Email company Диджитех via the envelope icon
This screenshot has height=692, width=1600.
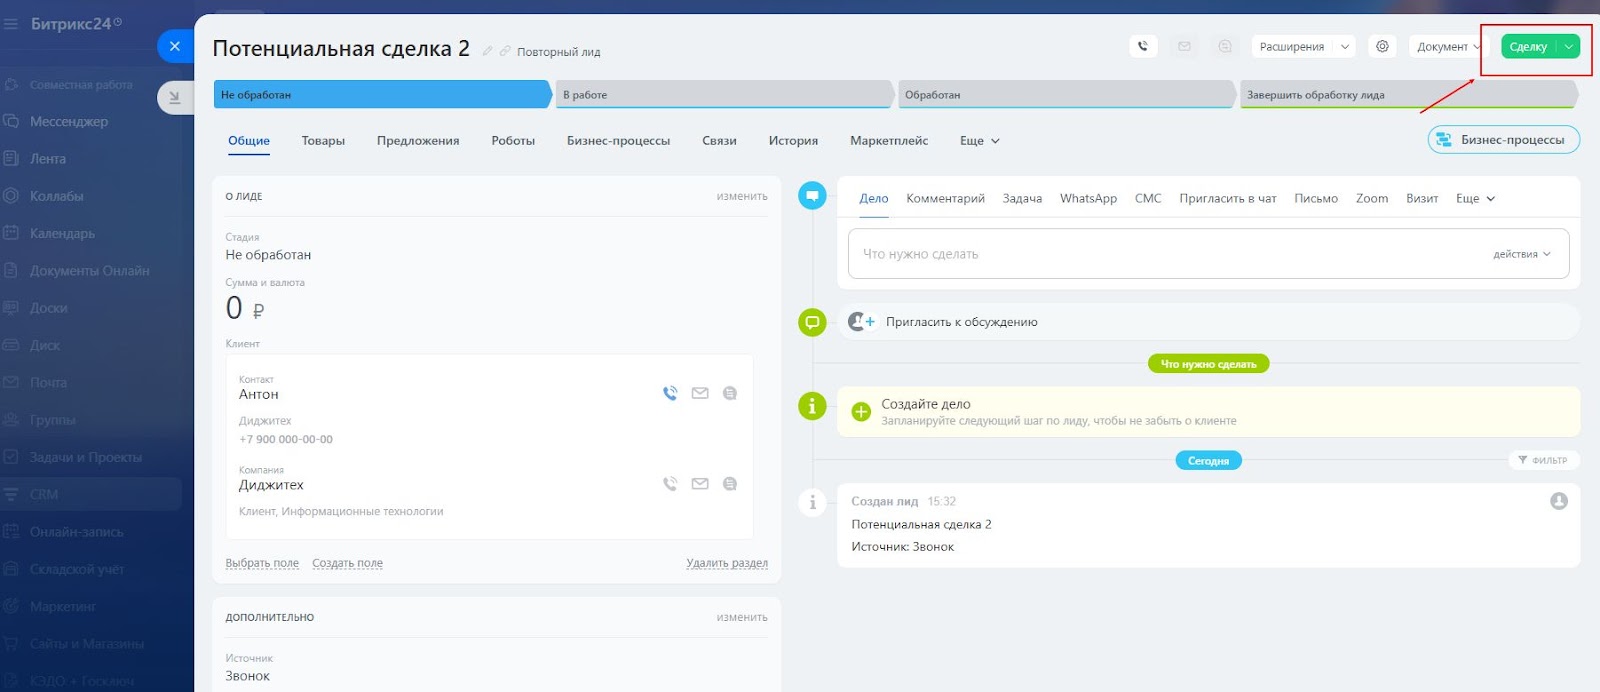(x=700, y=484)
